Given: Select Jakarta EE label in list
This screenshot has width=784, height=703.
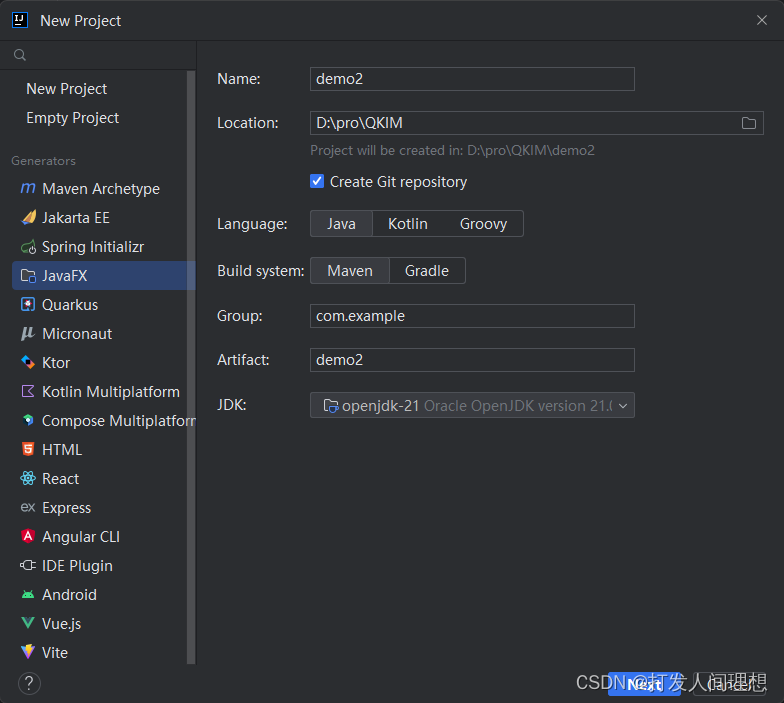Looking at the screenshot, I should click(x=76, y=218).
